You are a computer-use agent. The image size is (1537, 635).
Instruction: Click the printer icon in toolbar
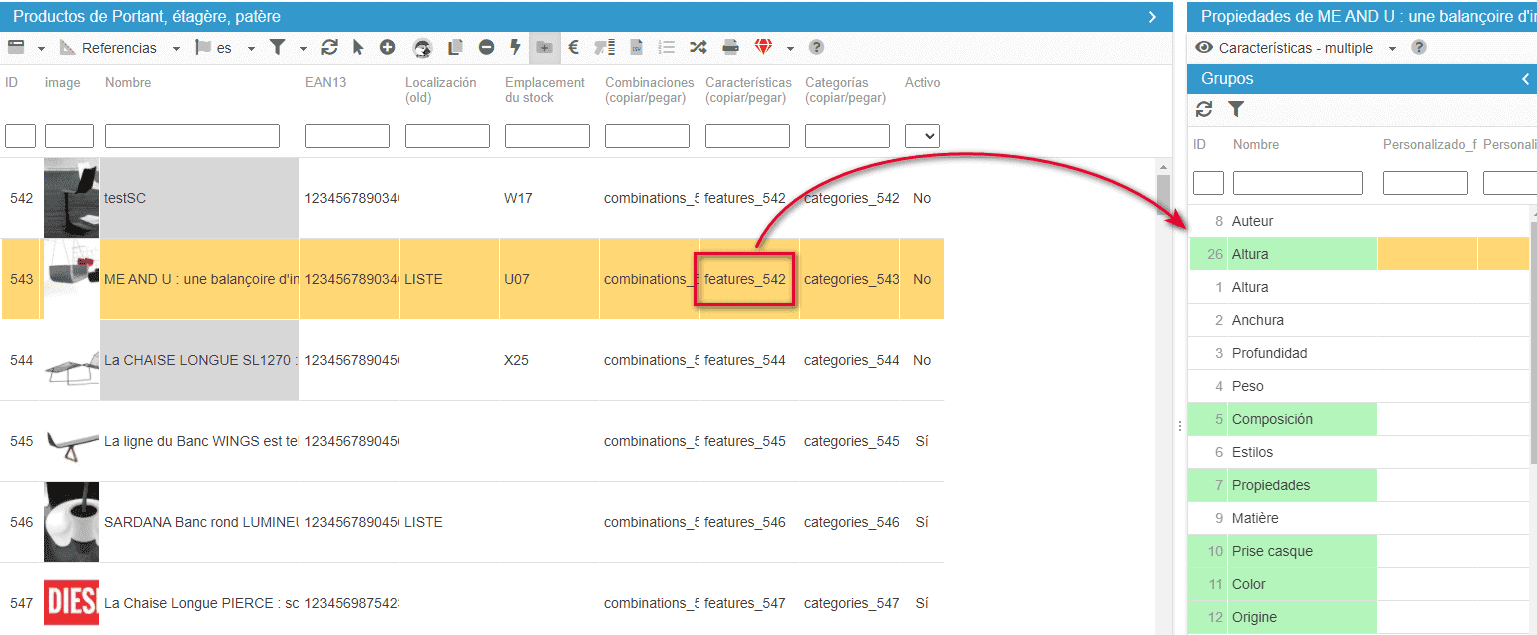(x=731, y=47)
